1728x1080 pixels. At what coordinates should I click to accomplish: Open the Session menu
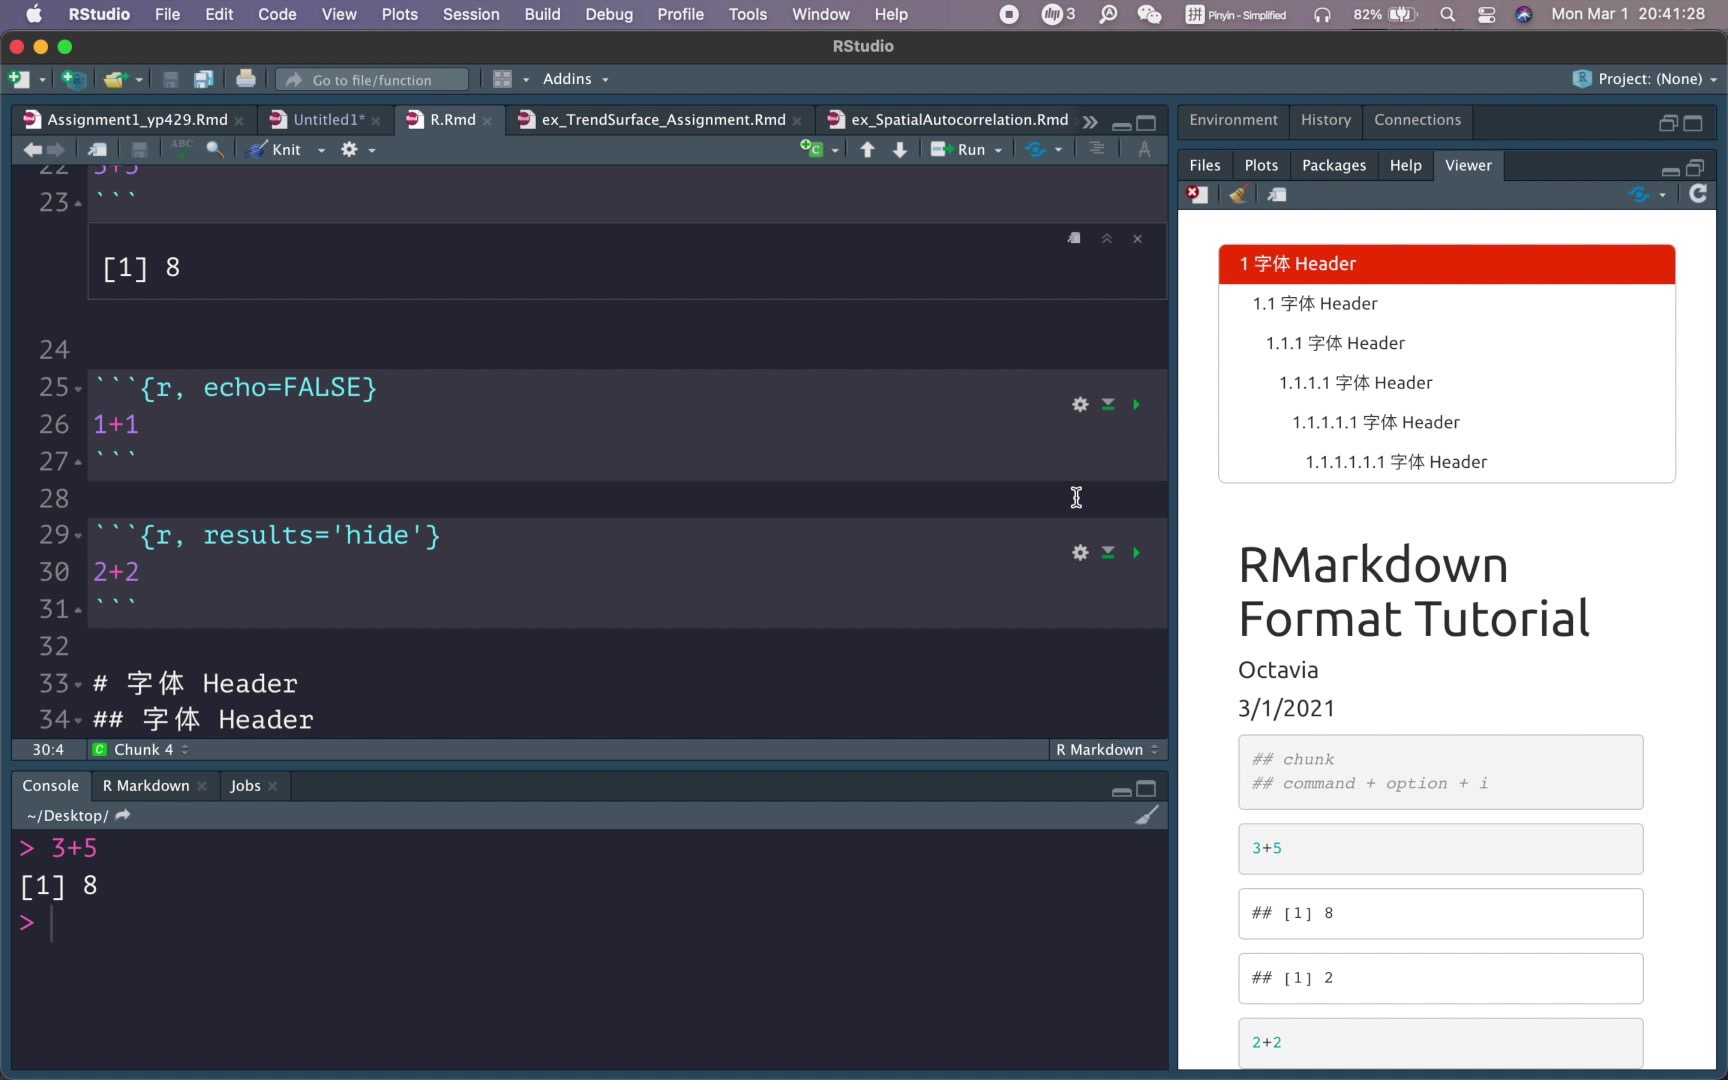point(471,14)
